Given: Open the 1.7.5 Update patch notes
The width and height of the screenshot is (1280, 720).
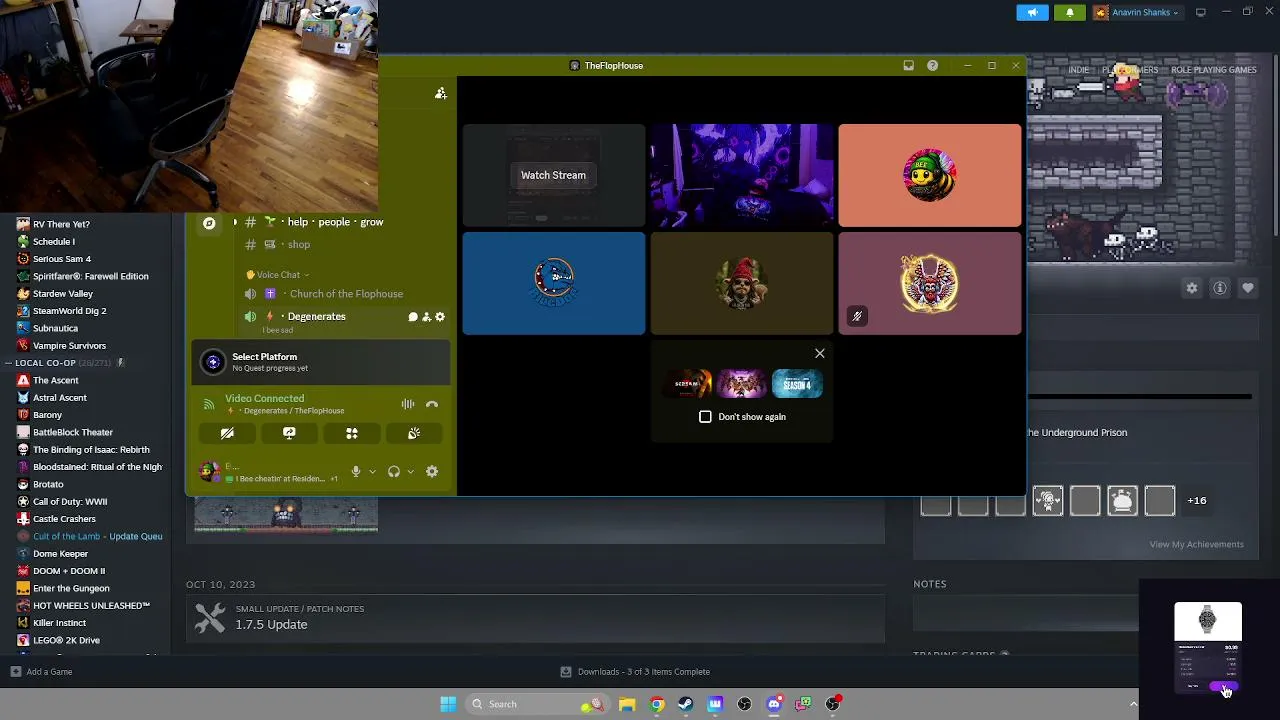Looking at the screenshot, I should [x=535, y=618].
